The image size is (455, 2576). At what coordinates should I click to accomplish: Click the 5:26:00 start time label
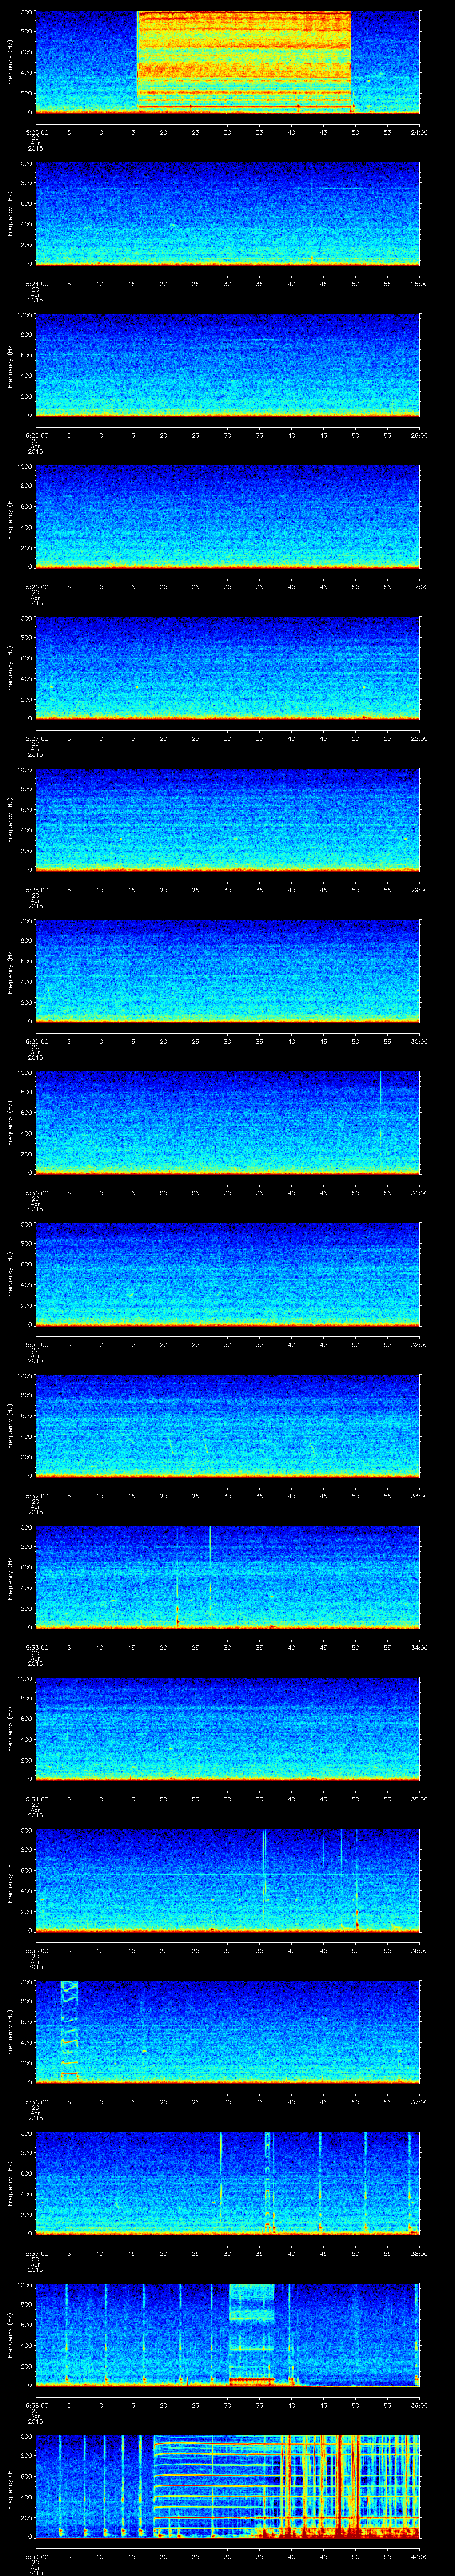click(x=36, y=587)
